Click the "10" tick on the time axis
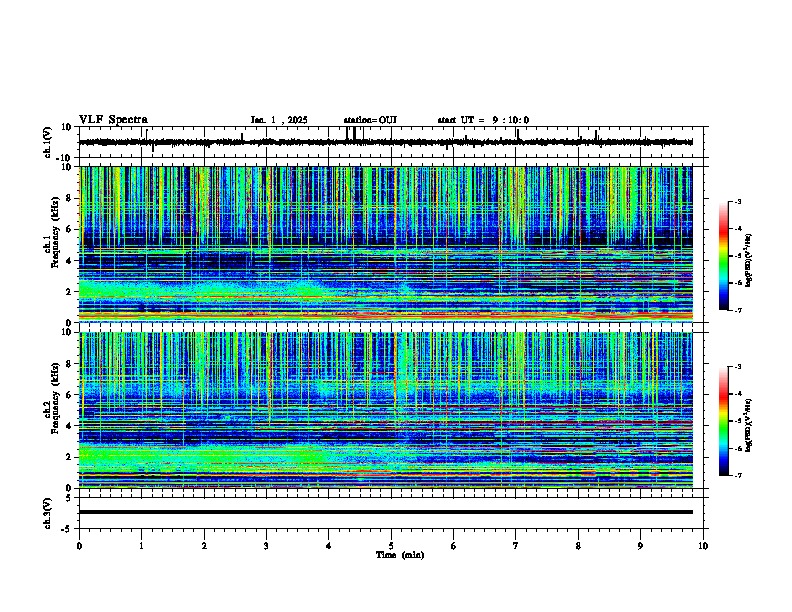 703,546
